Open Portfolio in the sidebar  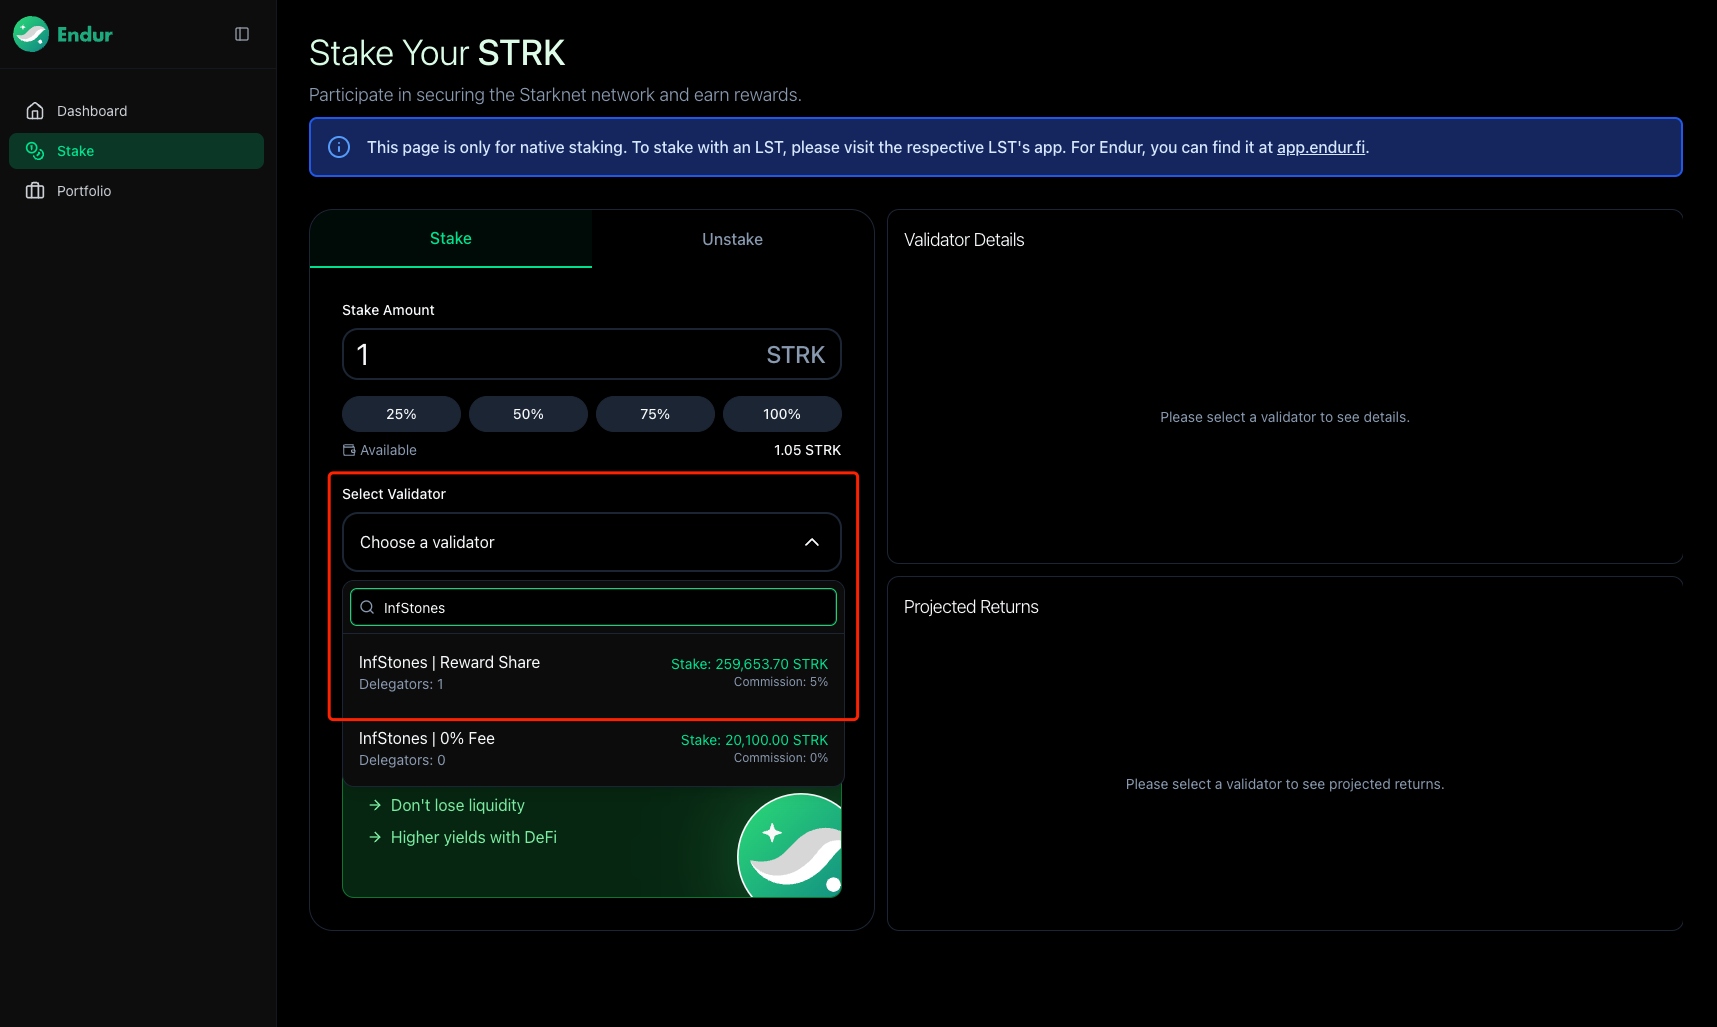tap(136, 191)
